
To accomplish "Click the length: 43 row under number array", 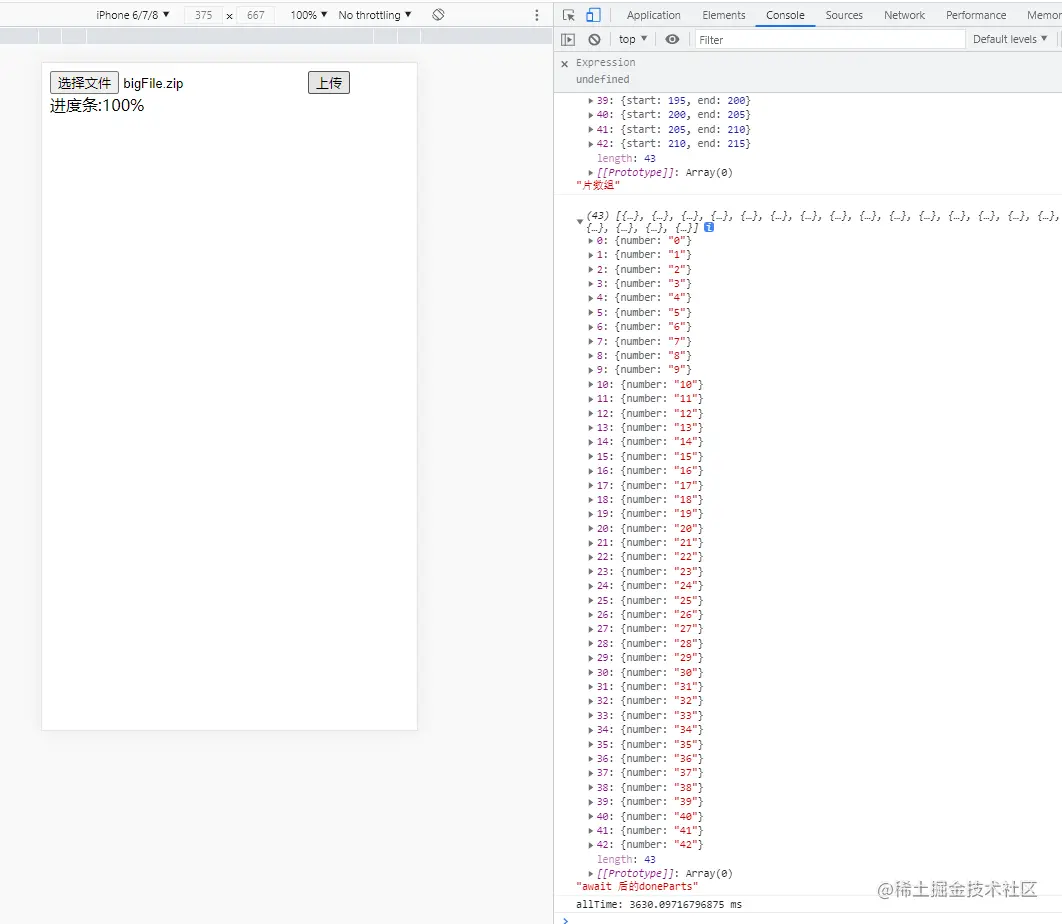I will (626, 859).
